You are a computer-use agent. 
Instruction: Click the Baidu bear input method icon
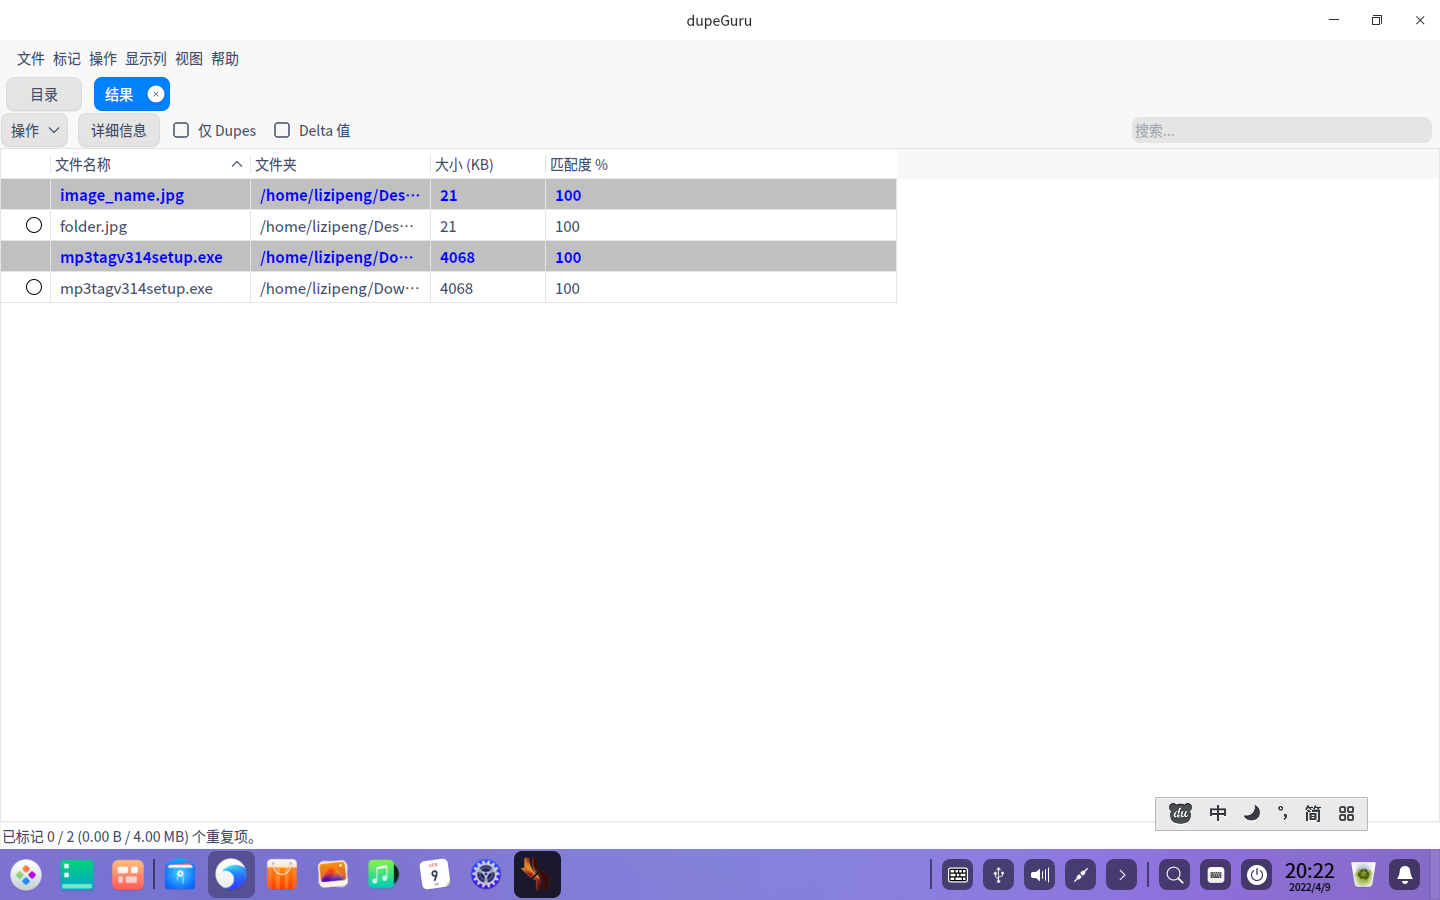(1181, 813)
